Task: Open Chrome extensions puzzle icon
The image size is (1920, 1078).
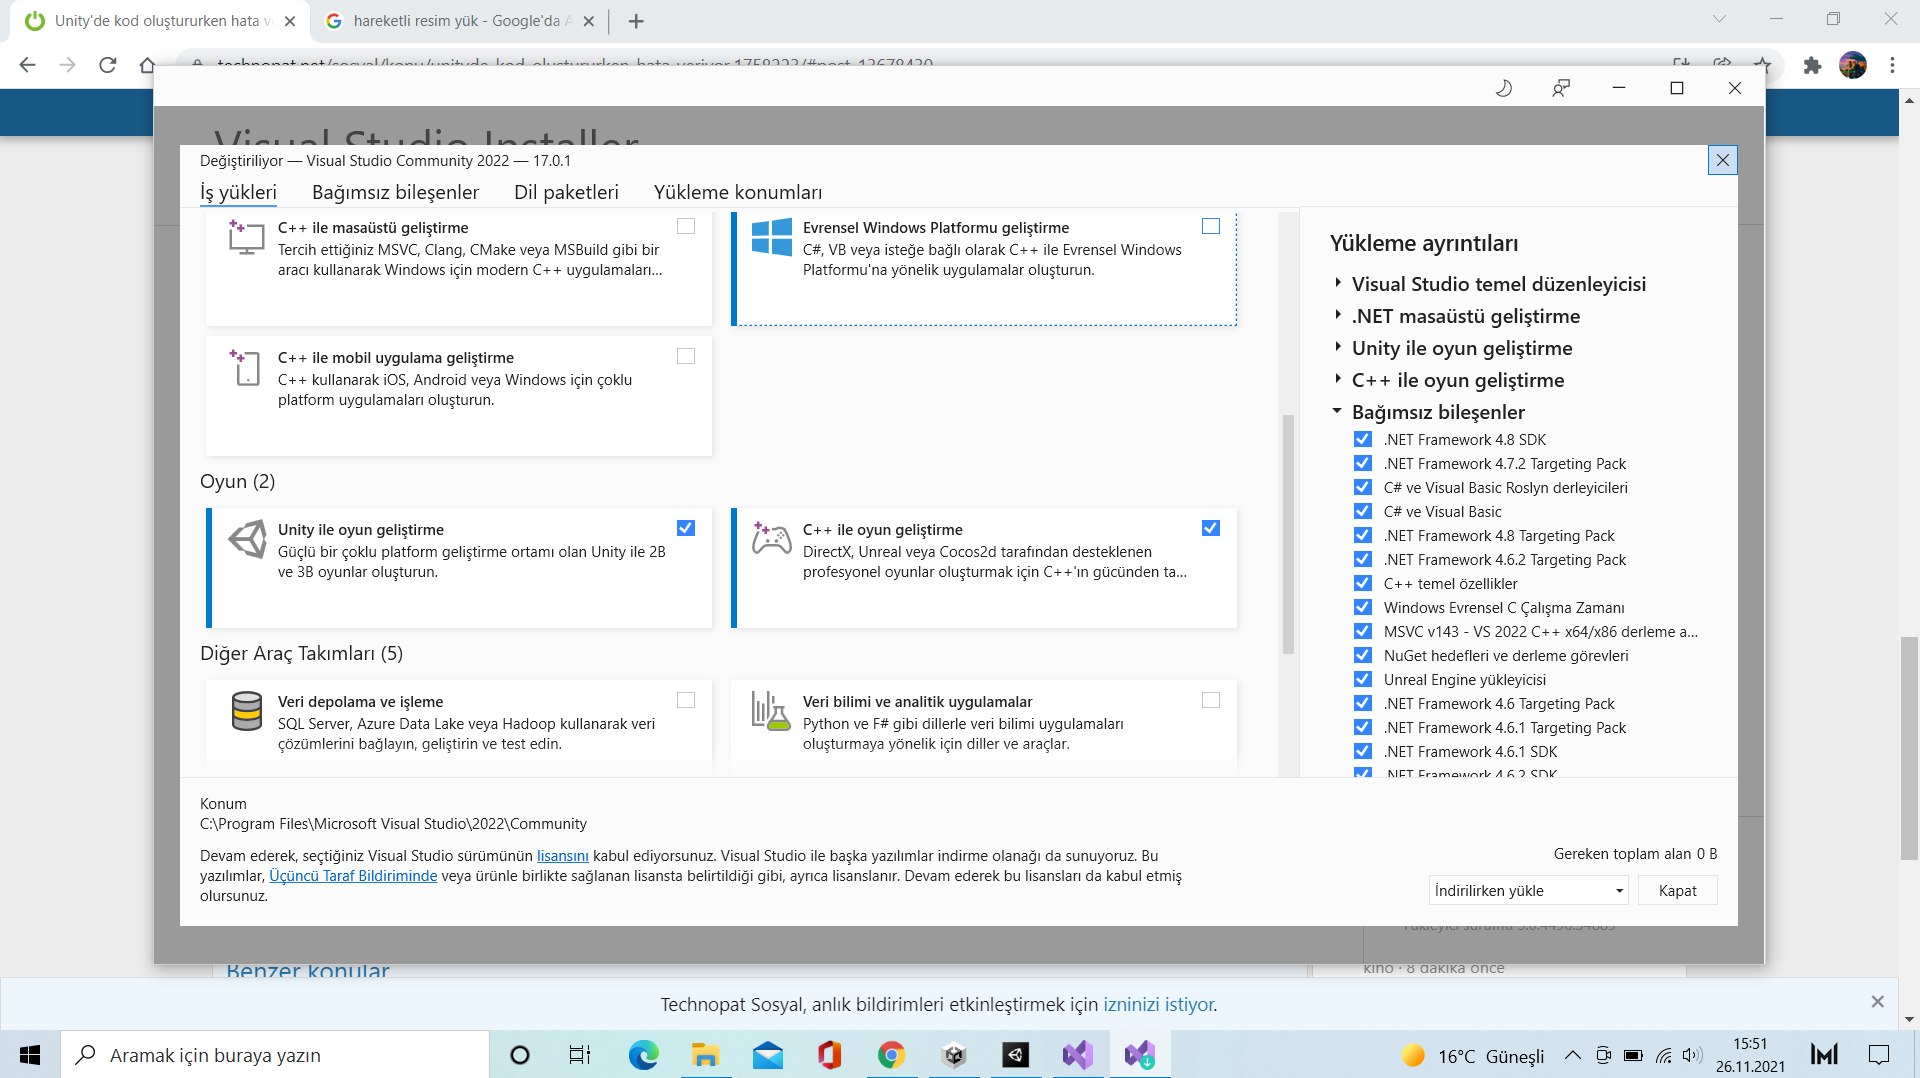Action: pos(1812,65)
